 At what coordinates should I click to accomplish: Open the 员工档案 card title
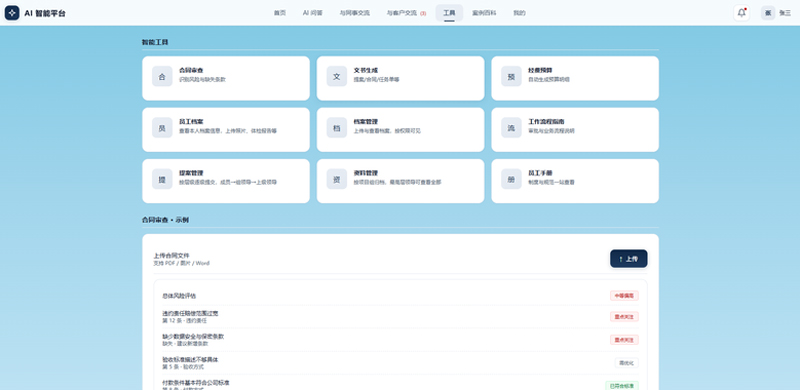191,122
